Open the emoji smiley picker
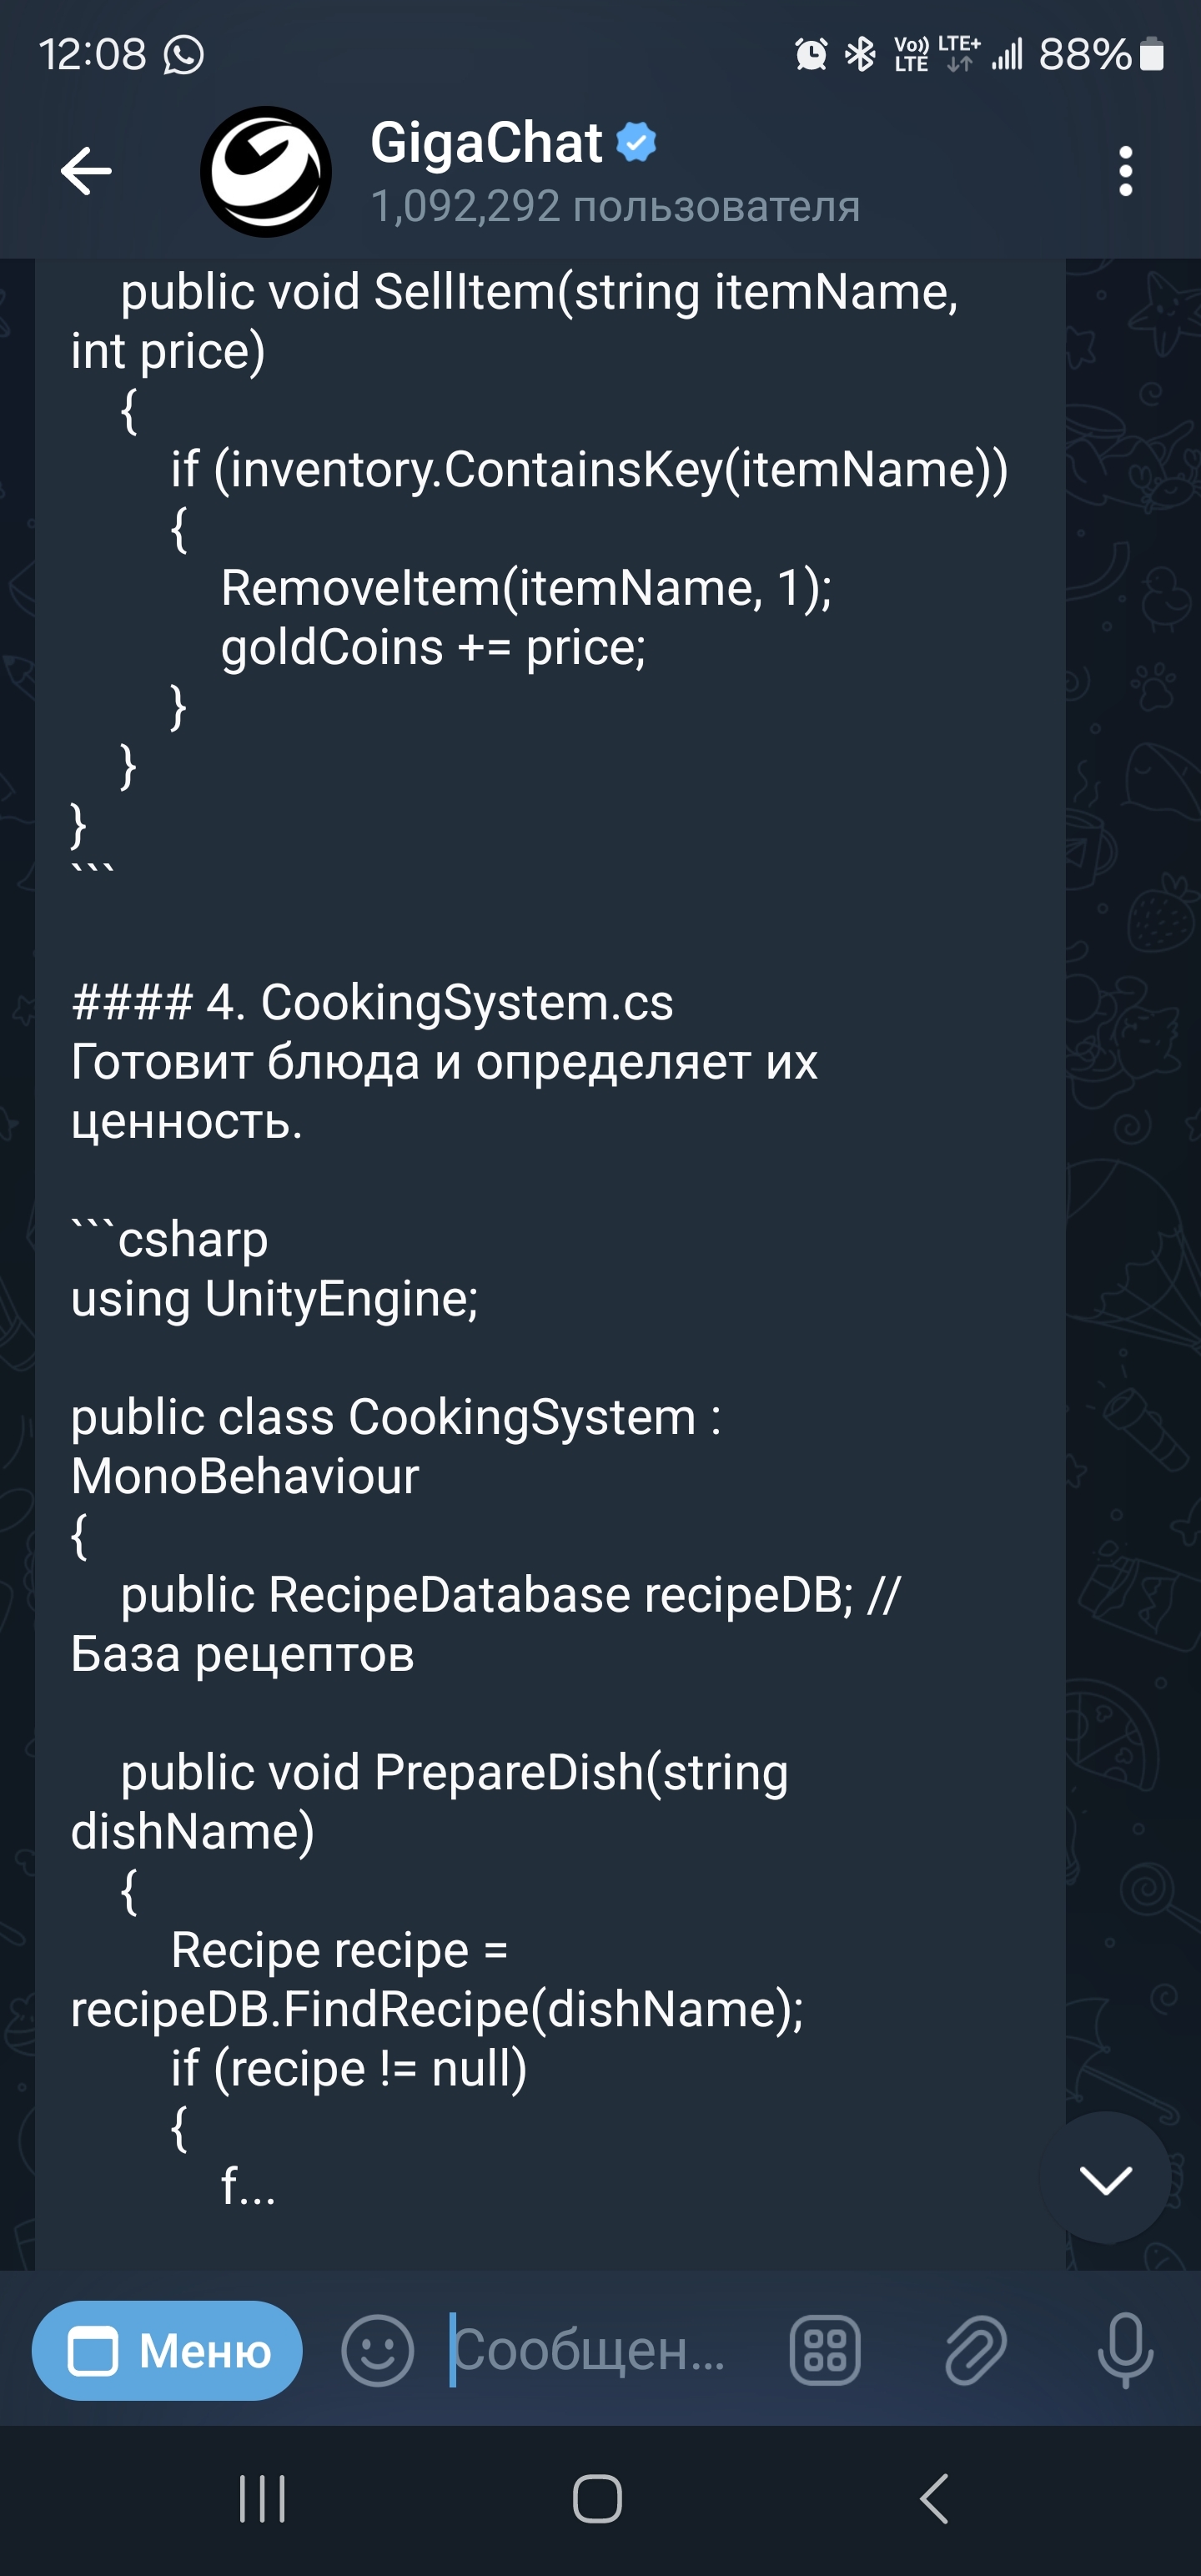This screenshot has height=2576, width=1201. [x=377, y=2351]
